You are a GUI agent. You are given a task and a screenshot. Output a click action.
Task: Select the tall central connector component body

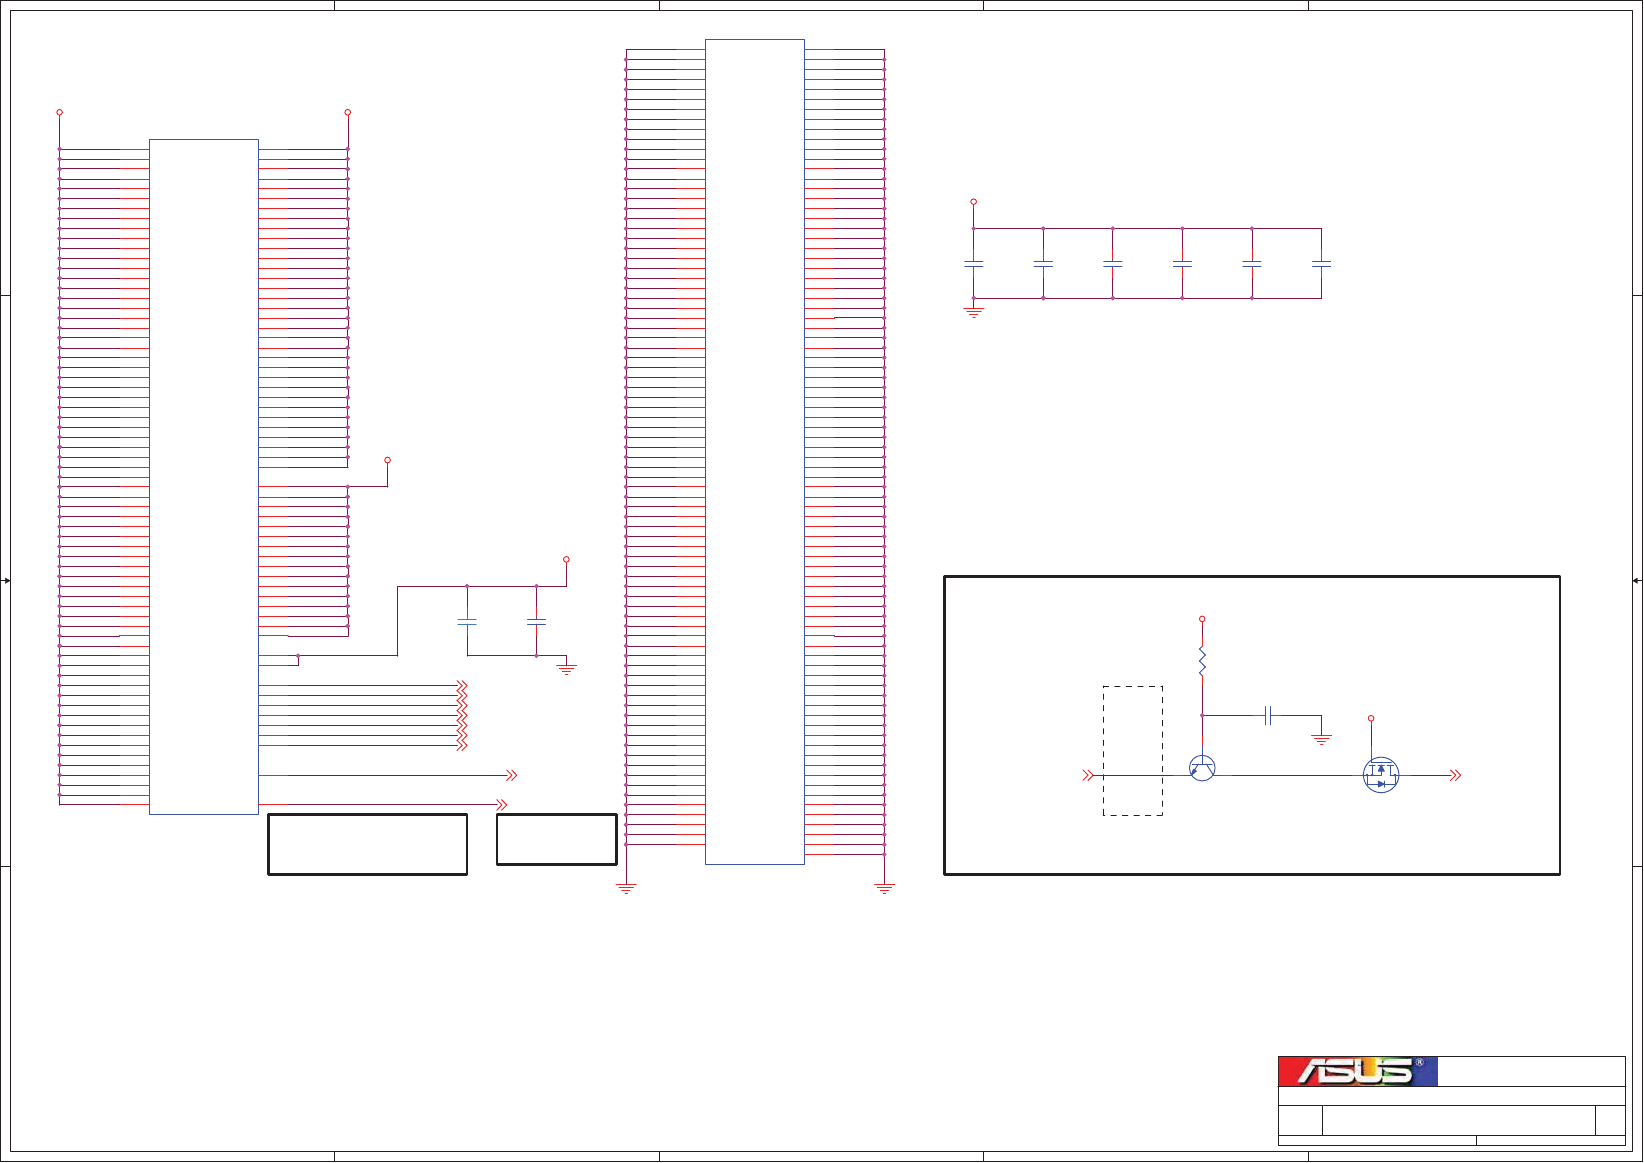tap(755, 452)
